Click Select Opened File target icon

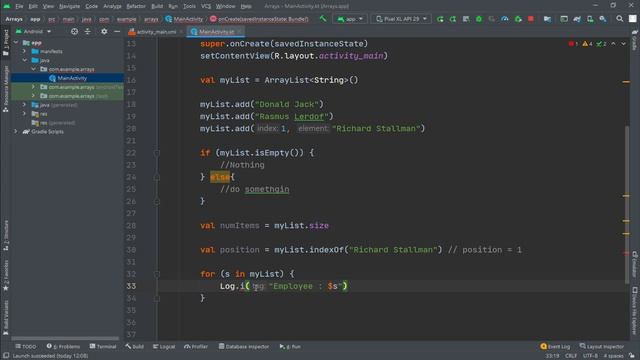pyautogui.click(x=74, y=31)
